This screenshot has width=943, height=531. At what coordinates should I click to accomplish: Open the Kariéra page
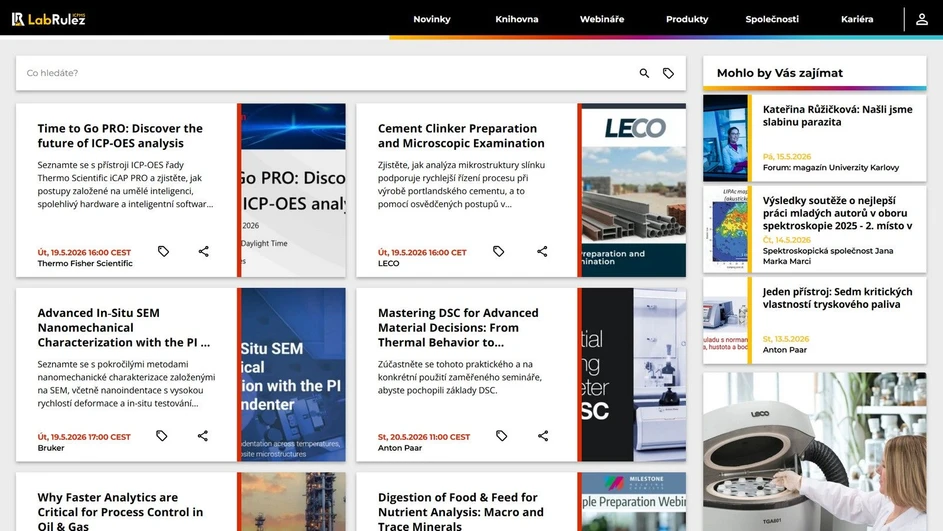(857, 19)
